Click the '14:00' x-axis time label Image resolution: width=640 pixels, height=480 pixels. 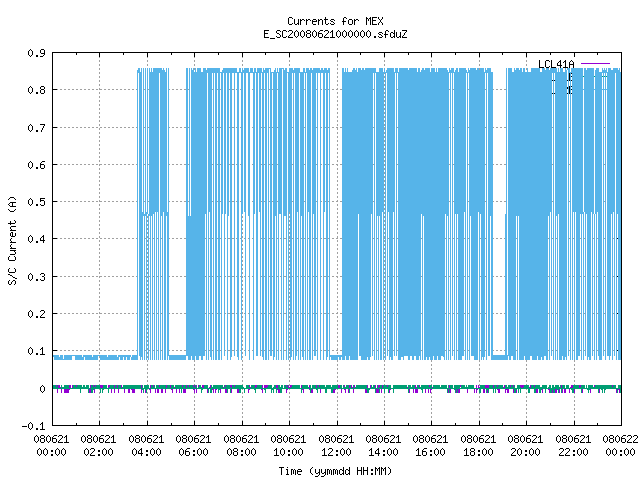[x=383, y=452]
